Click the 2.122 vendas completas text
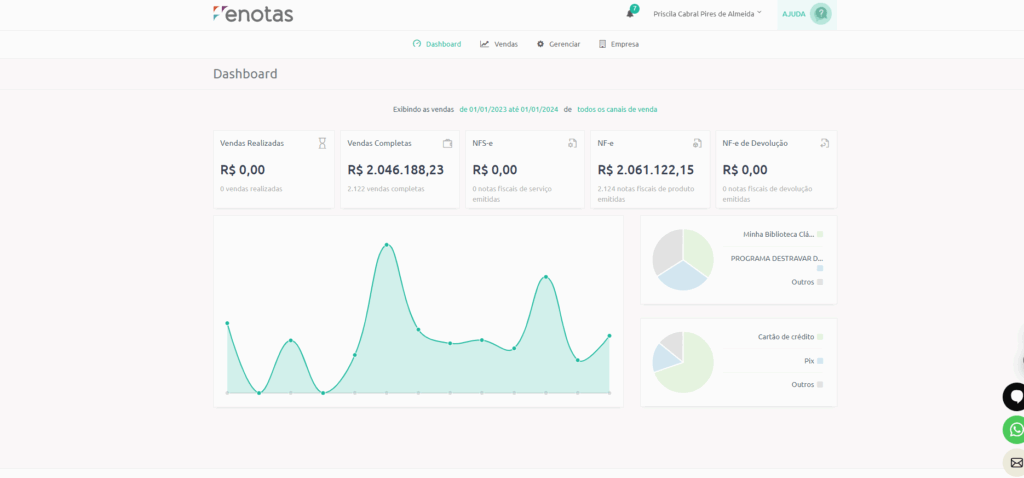 [385, 189]
